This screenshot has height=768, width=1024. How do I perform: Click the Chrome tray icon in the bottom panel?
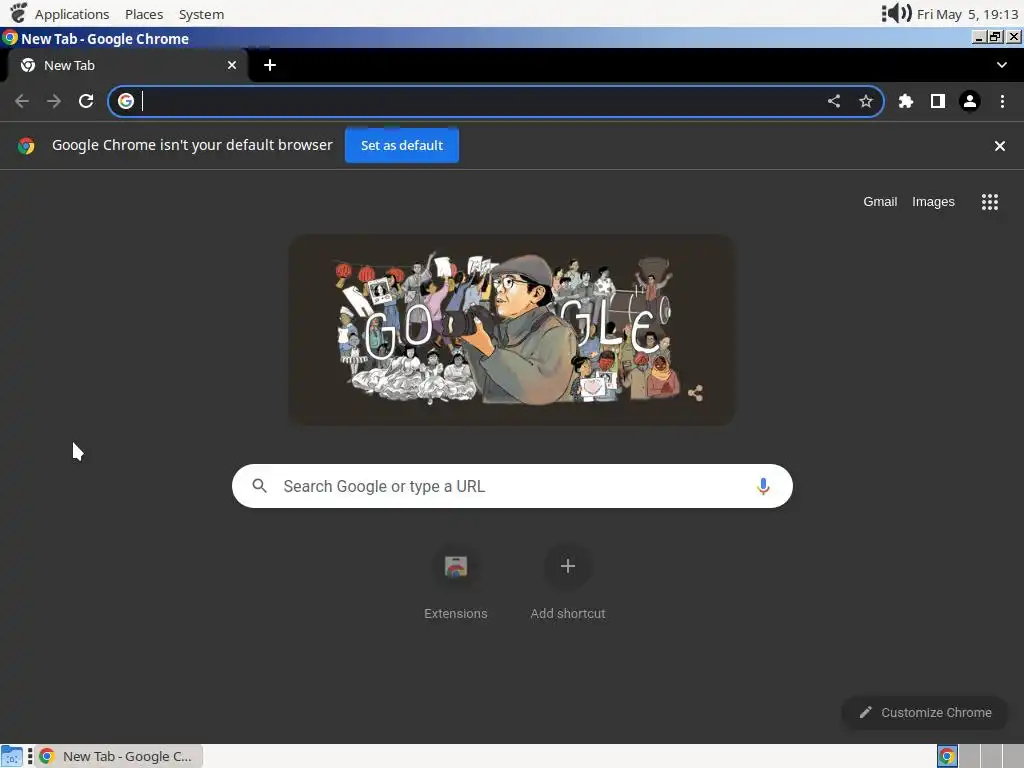(947, 756)
